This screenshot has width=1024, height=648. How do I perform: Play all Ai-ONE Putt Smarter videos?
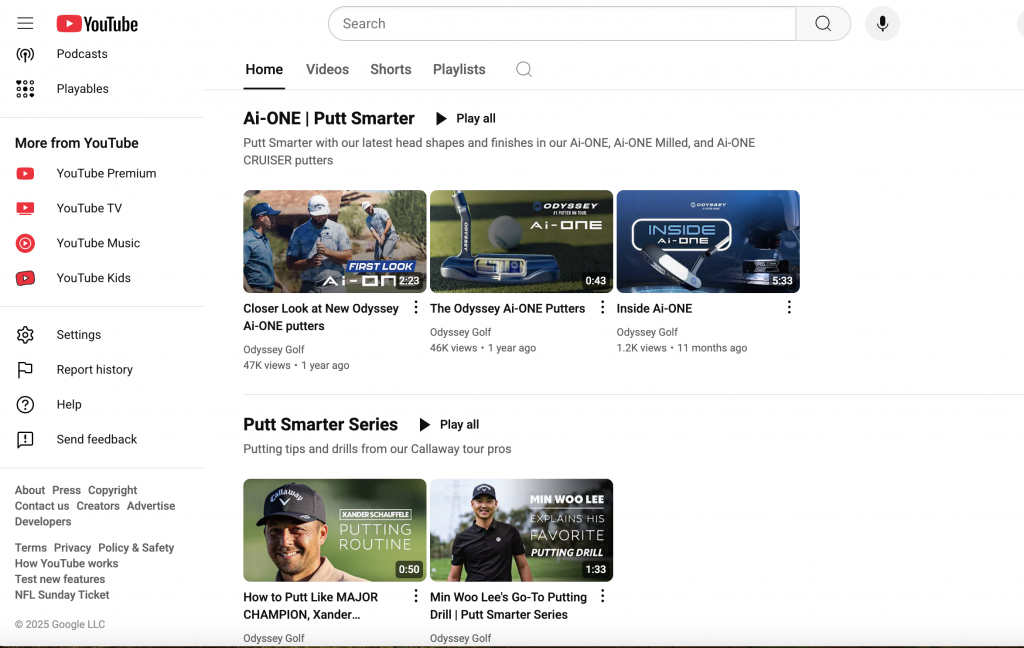click(466, 118)
